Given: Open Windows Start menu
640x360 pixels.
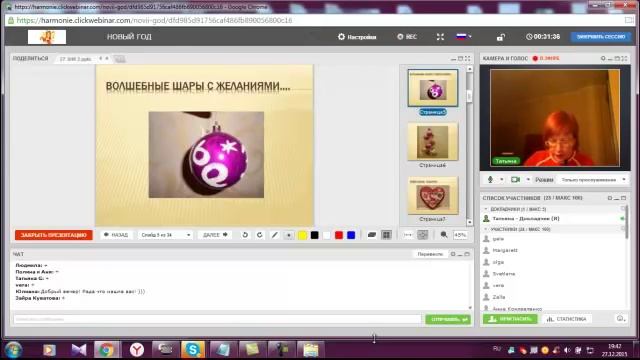Looking at the screenshot, I should tap(13, 350).
